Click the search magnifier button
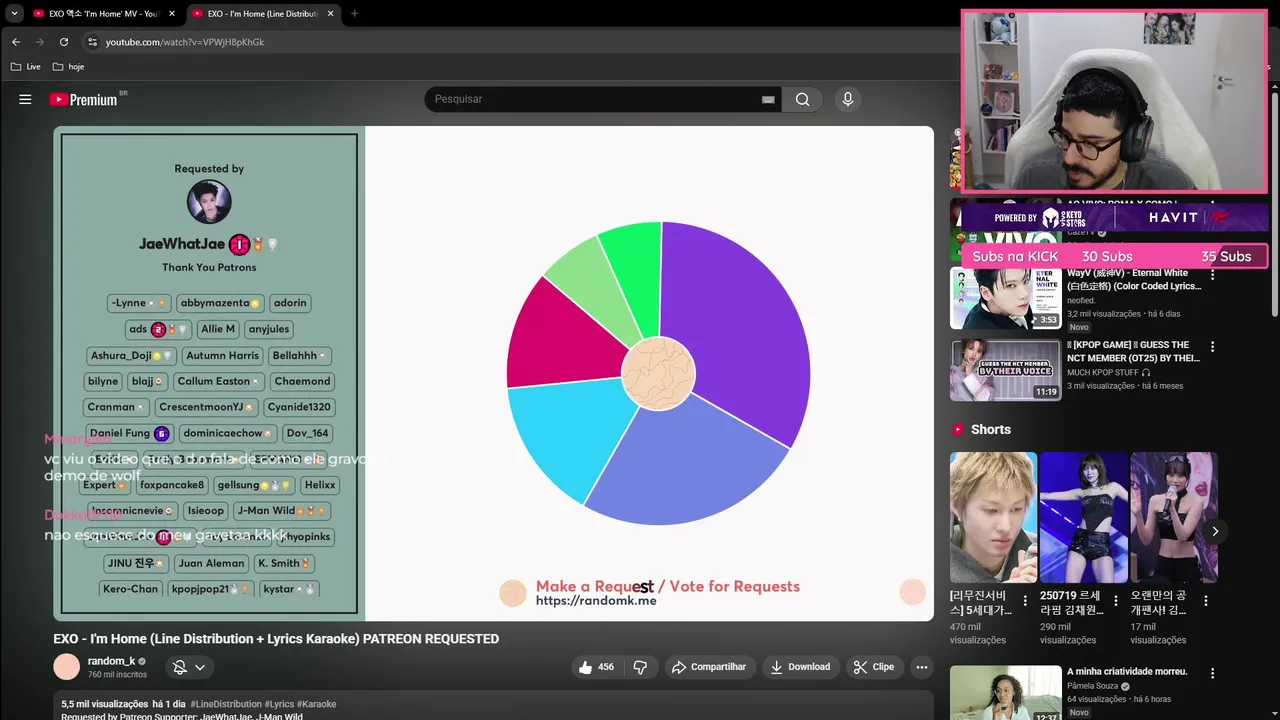 click(802, 99)
